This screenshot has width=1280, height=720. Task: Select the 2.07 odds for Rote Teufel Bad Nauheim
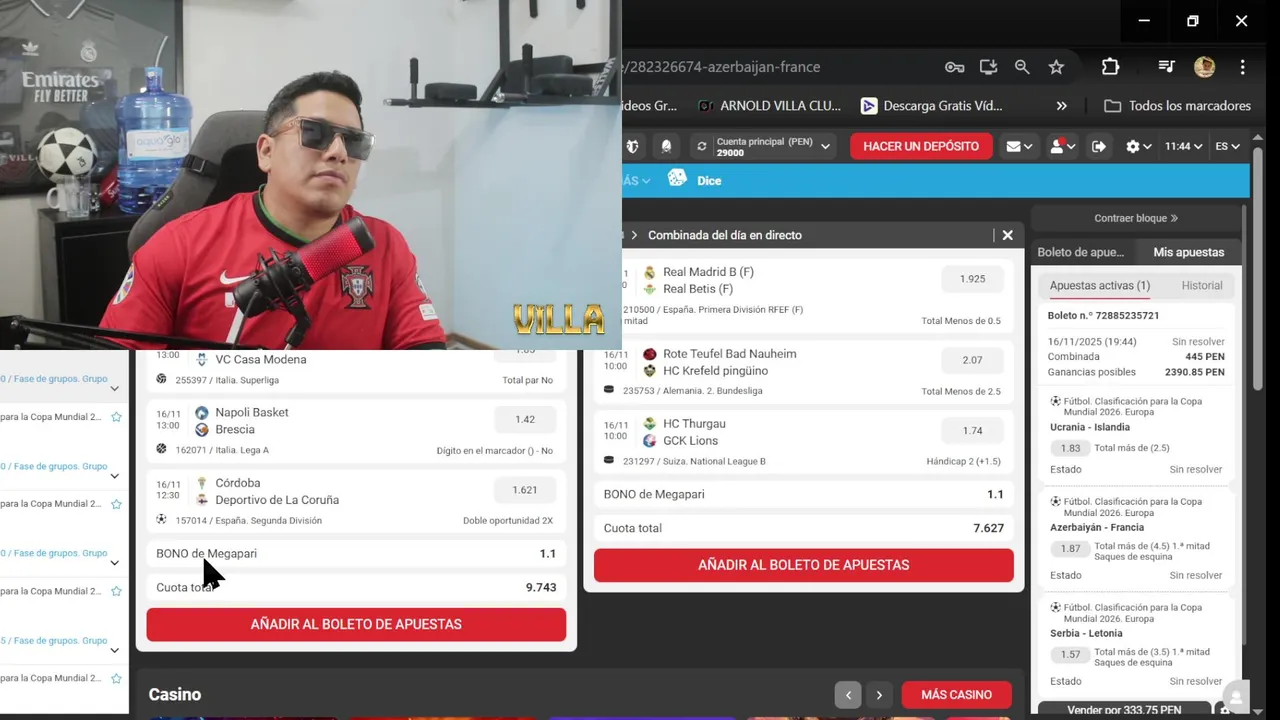(x=972, y=360)
